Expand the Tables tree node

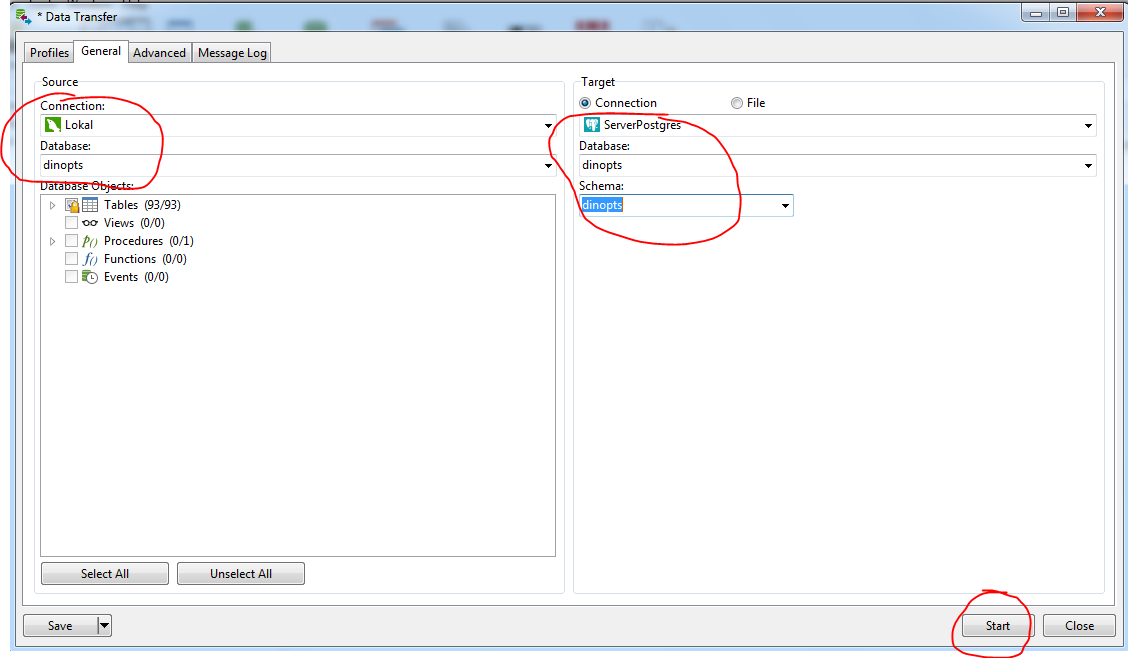pyautogui.click(x=53, y=204)
